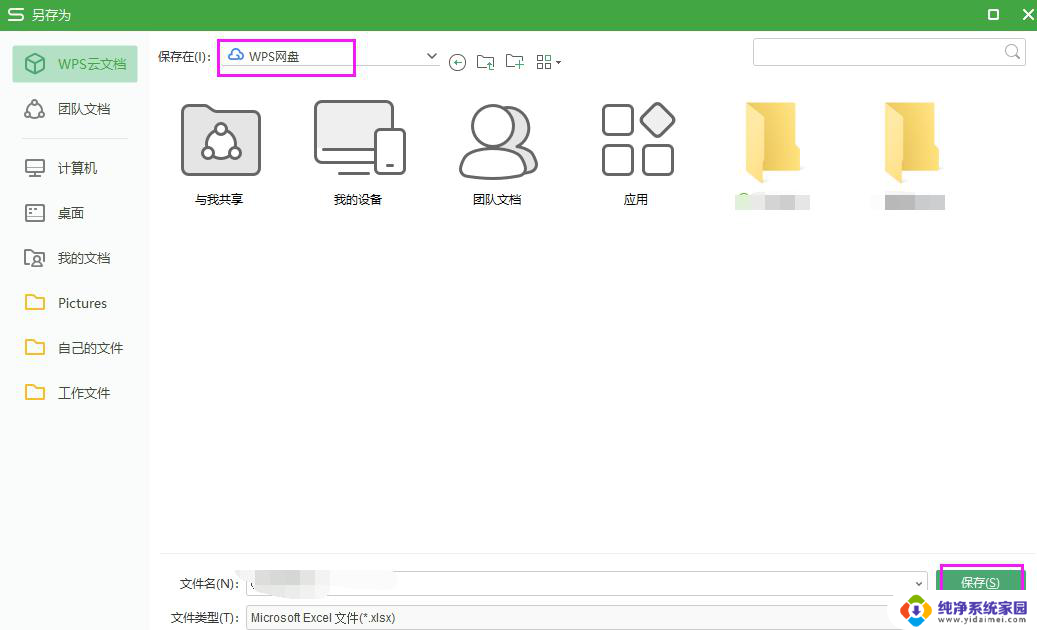This screenshot has height=630, width=1037.
Task: Open the 与我共享 shared folder
Action: point(220,154)
